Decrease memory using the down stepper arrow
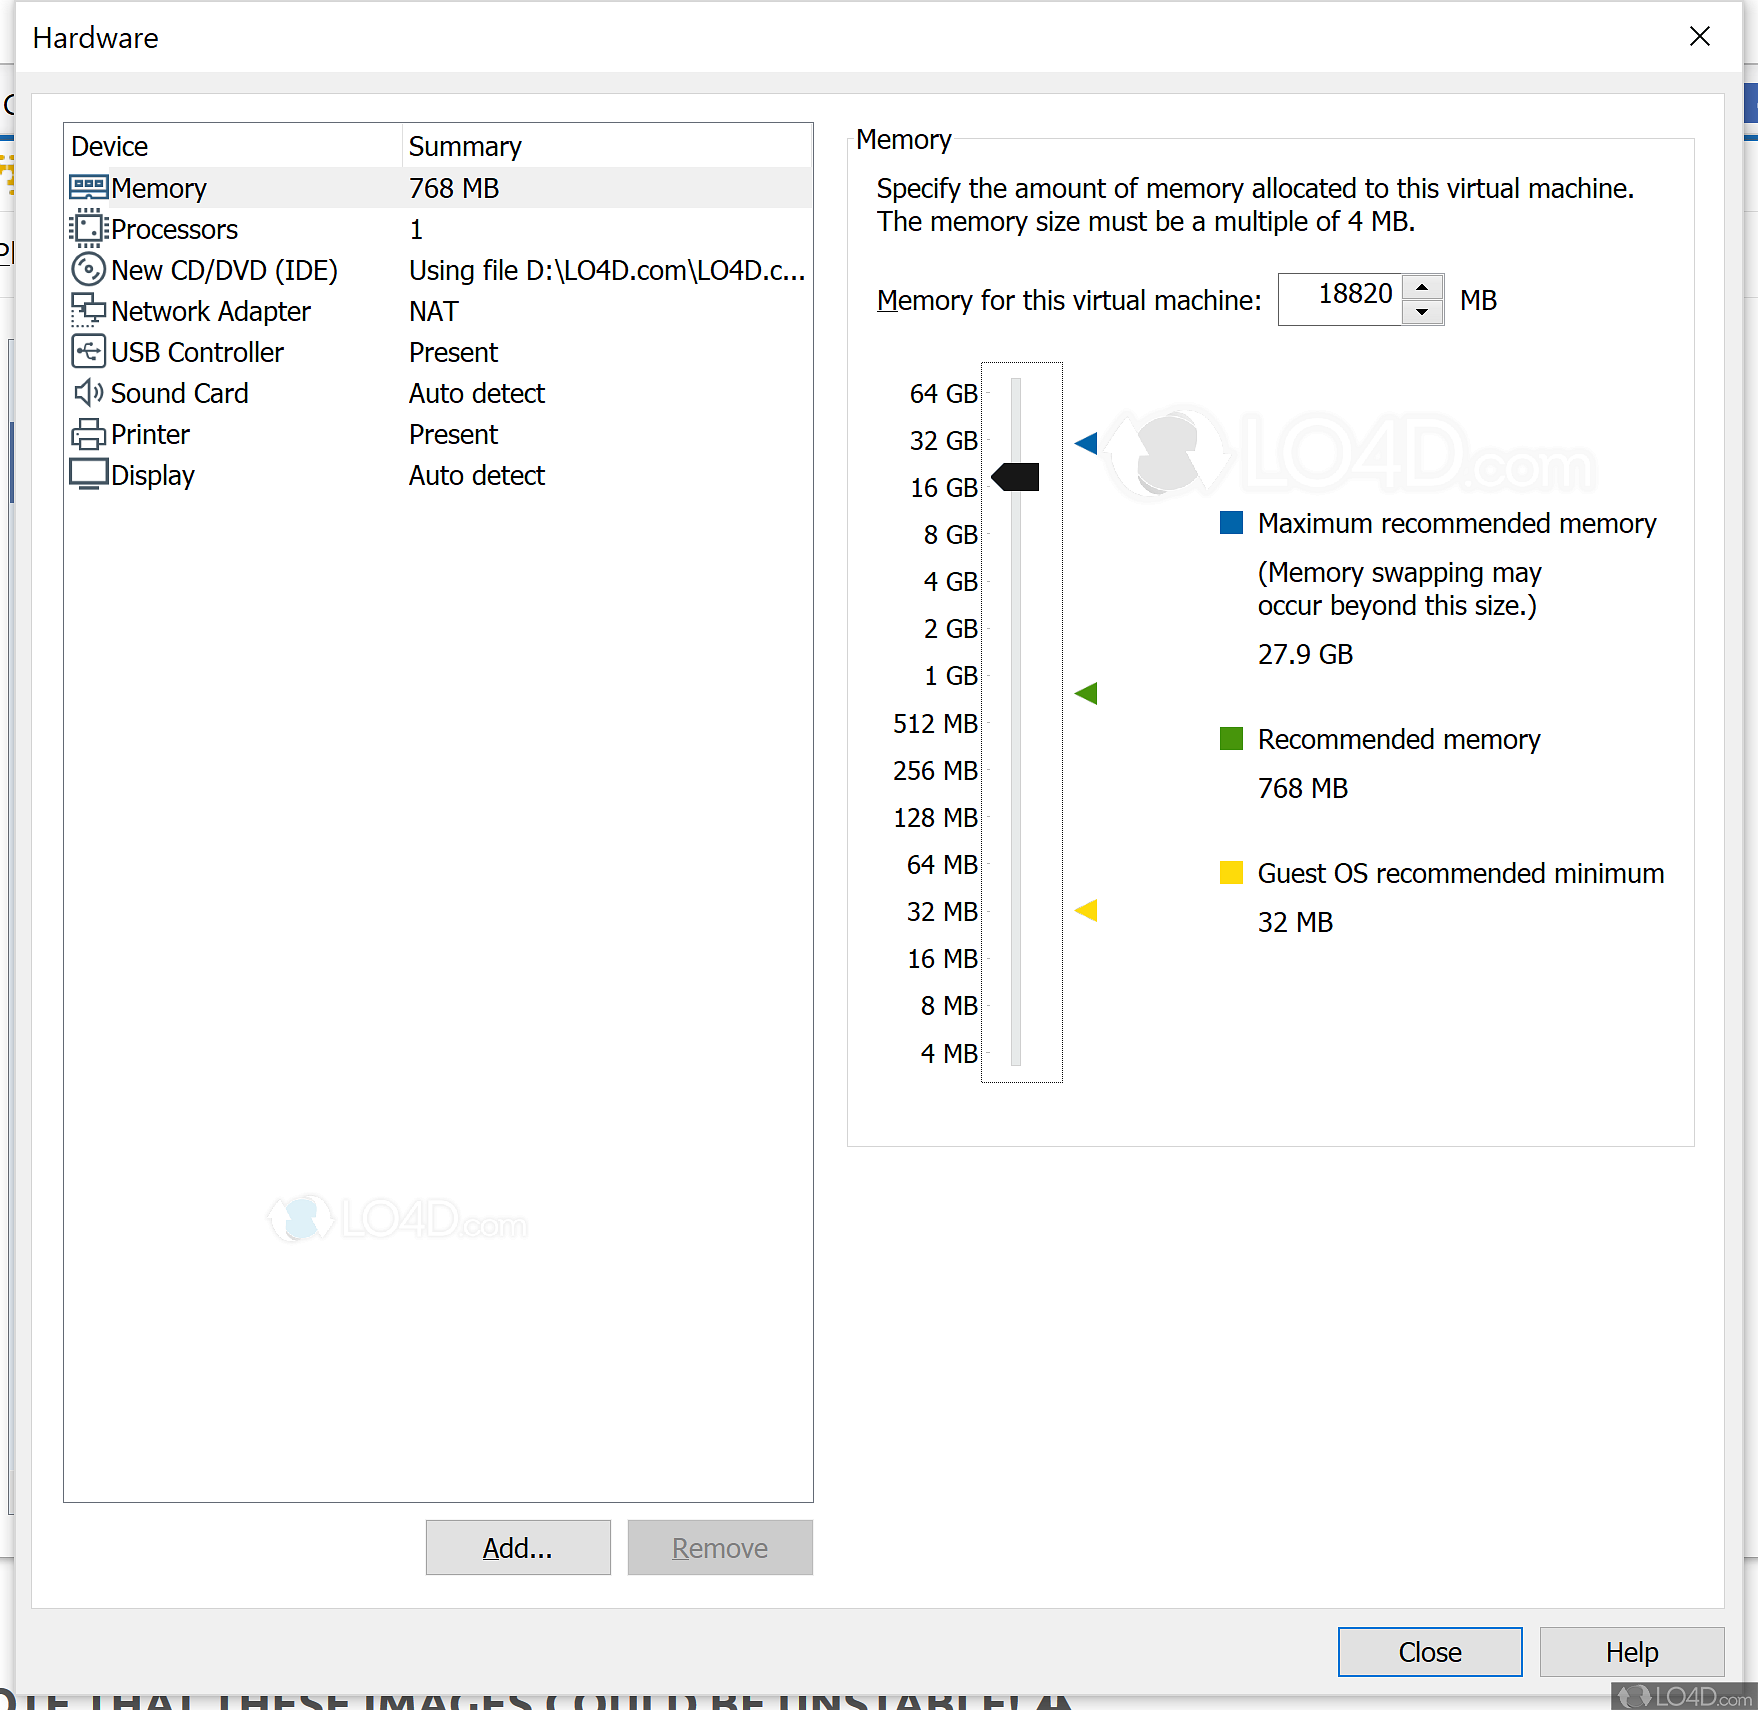The width and height of the screenshot is (1758, 1710). [x=1423, y=312]
